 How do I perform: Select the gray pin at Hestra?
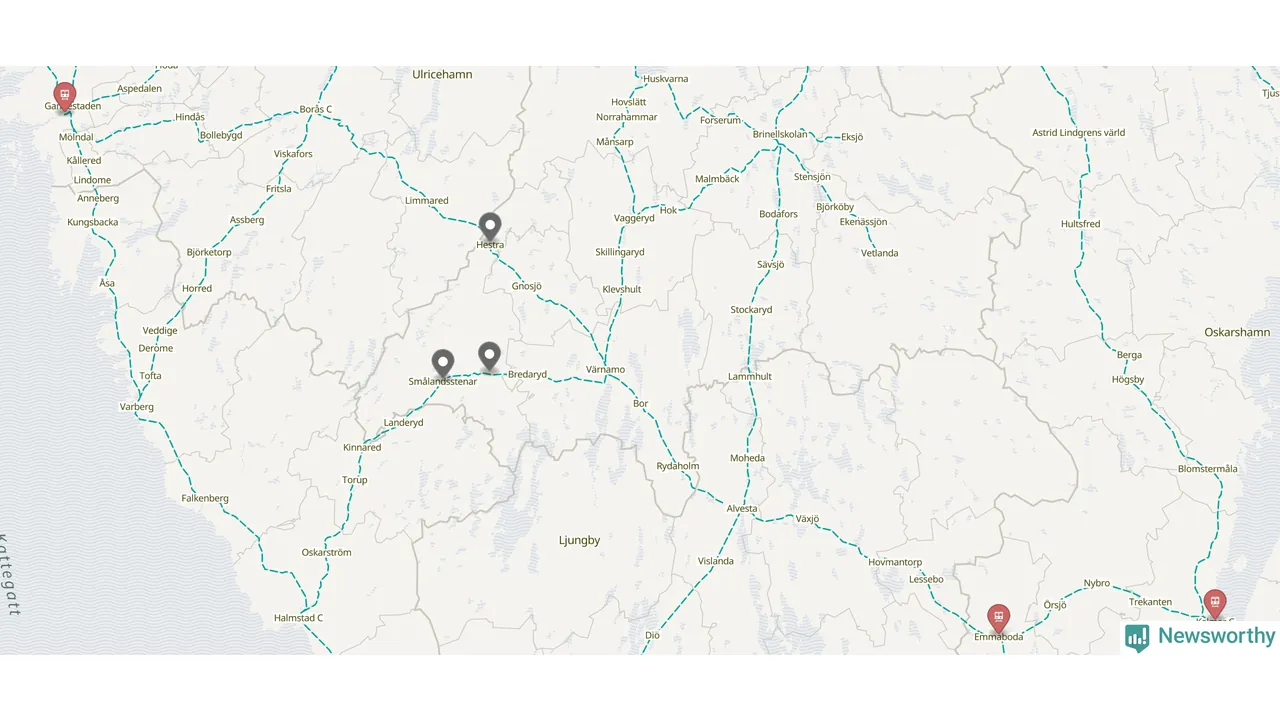[x=490, y=227]
